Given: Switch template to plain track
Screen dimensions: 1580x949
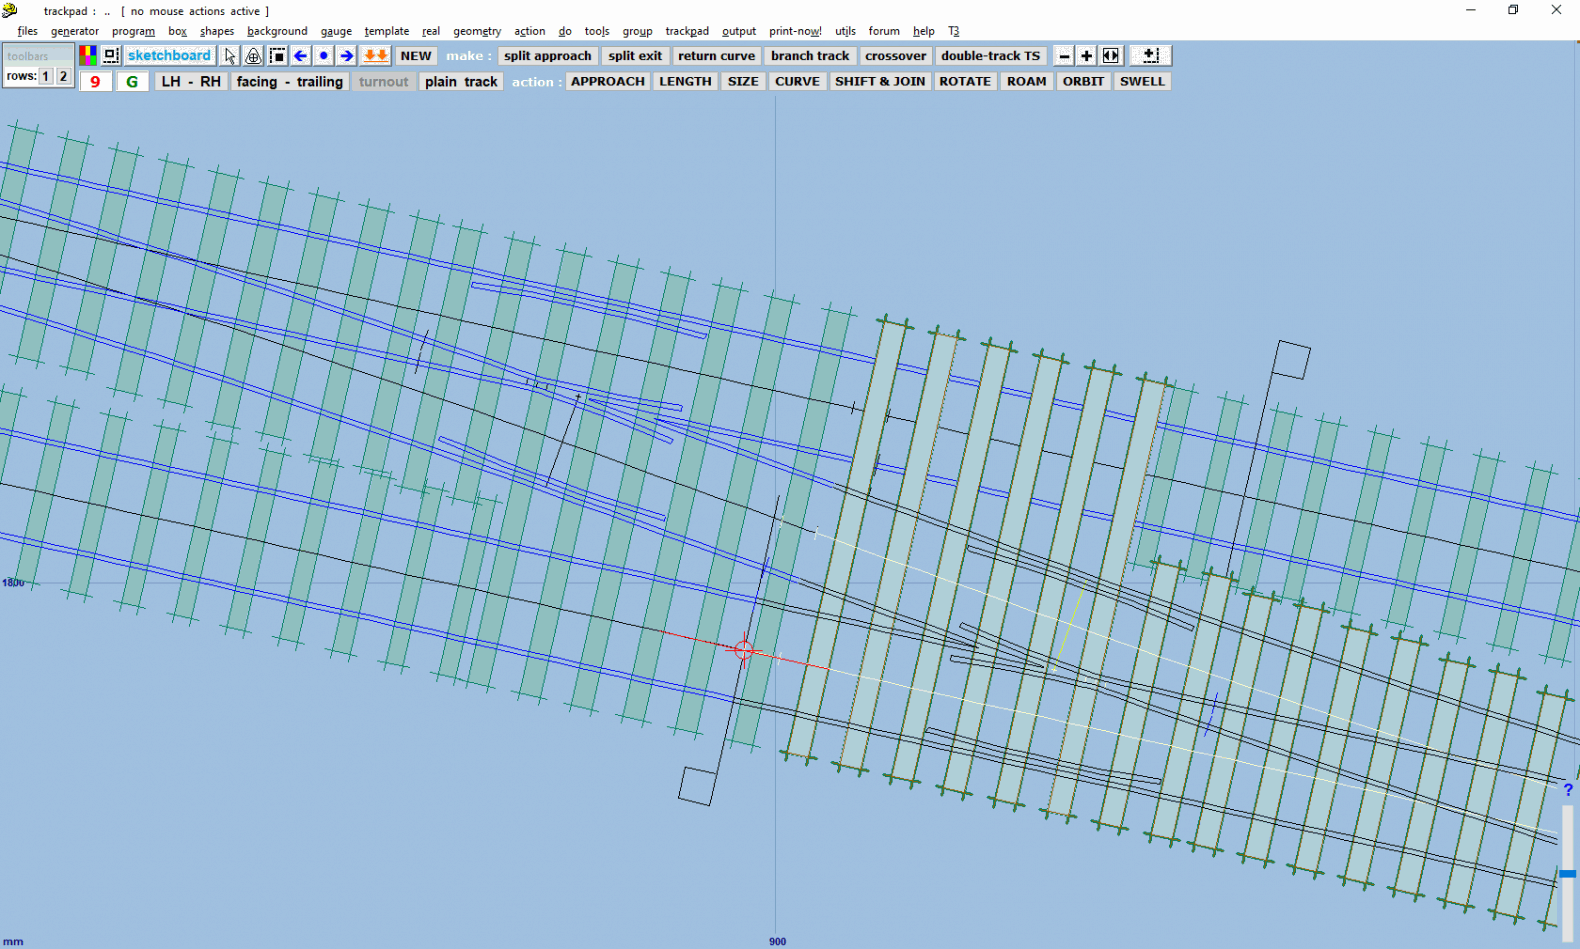Looking at the screenshot, I should [x=461, y=82].
